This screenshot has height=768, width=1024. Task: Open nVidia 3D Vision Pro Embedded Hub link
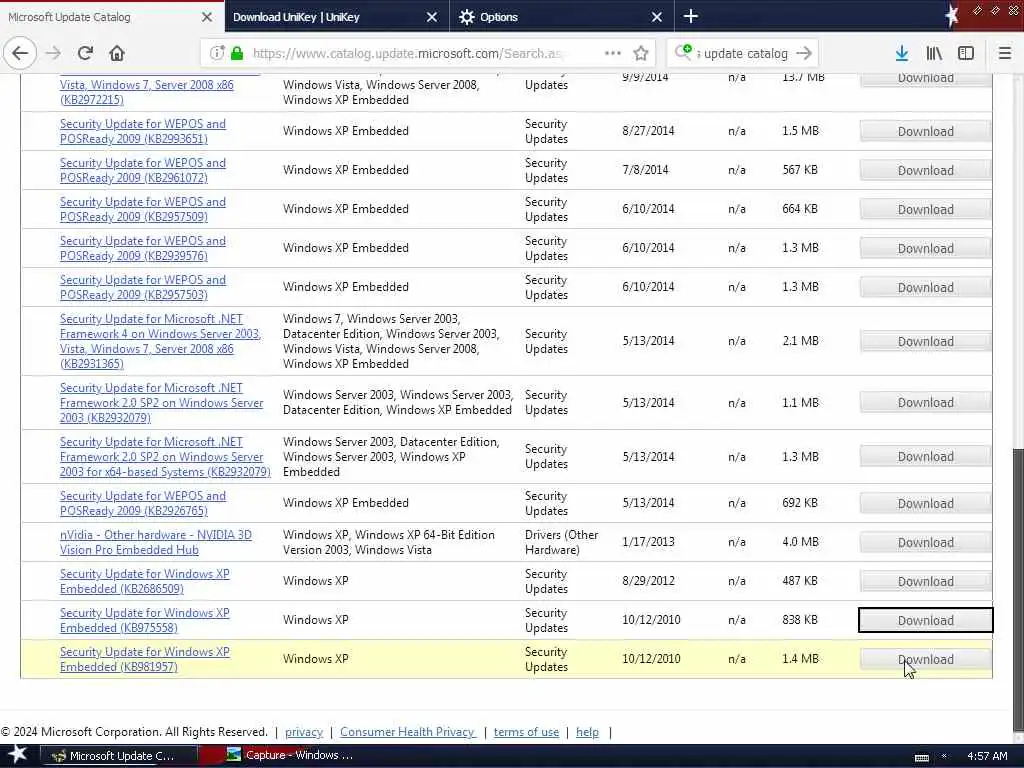[x=155, y=542]
